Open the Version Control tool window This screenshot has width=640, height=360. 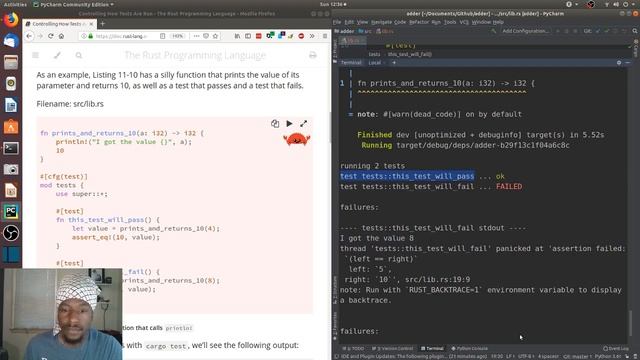(392, 349)
